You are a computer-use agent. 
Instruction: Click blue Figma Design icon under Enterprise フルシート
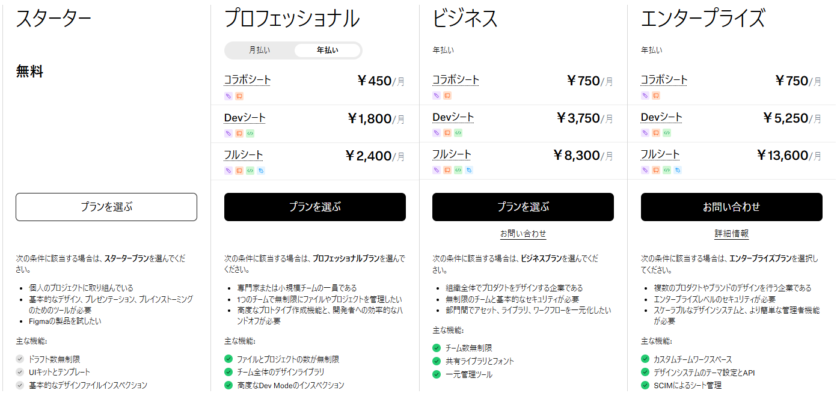[x=676, y=170]
